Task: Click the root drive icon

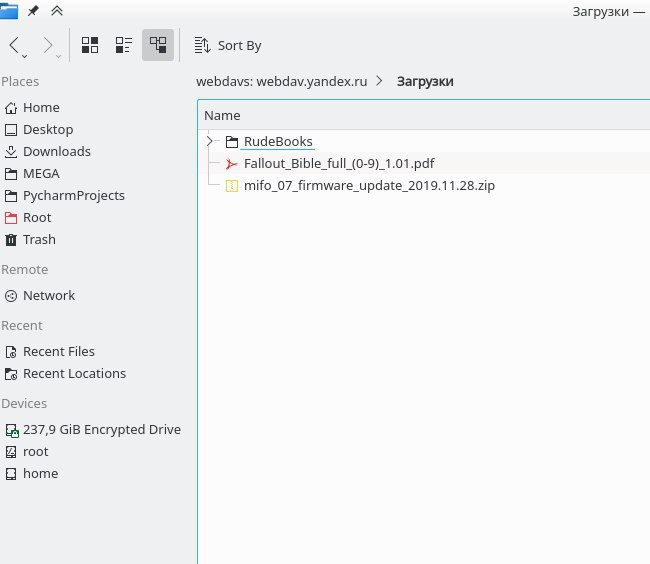Action: pyautogui.click(x=11, y=452)
